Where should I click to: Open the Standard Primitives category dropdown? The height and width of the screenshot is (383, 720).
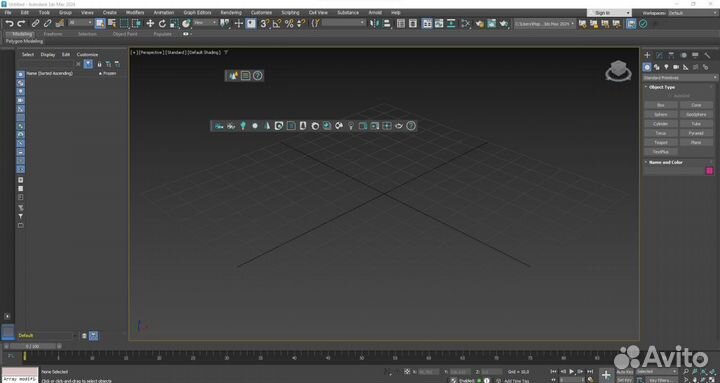coord(680,78)
